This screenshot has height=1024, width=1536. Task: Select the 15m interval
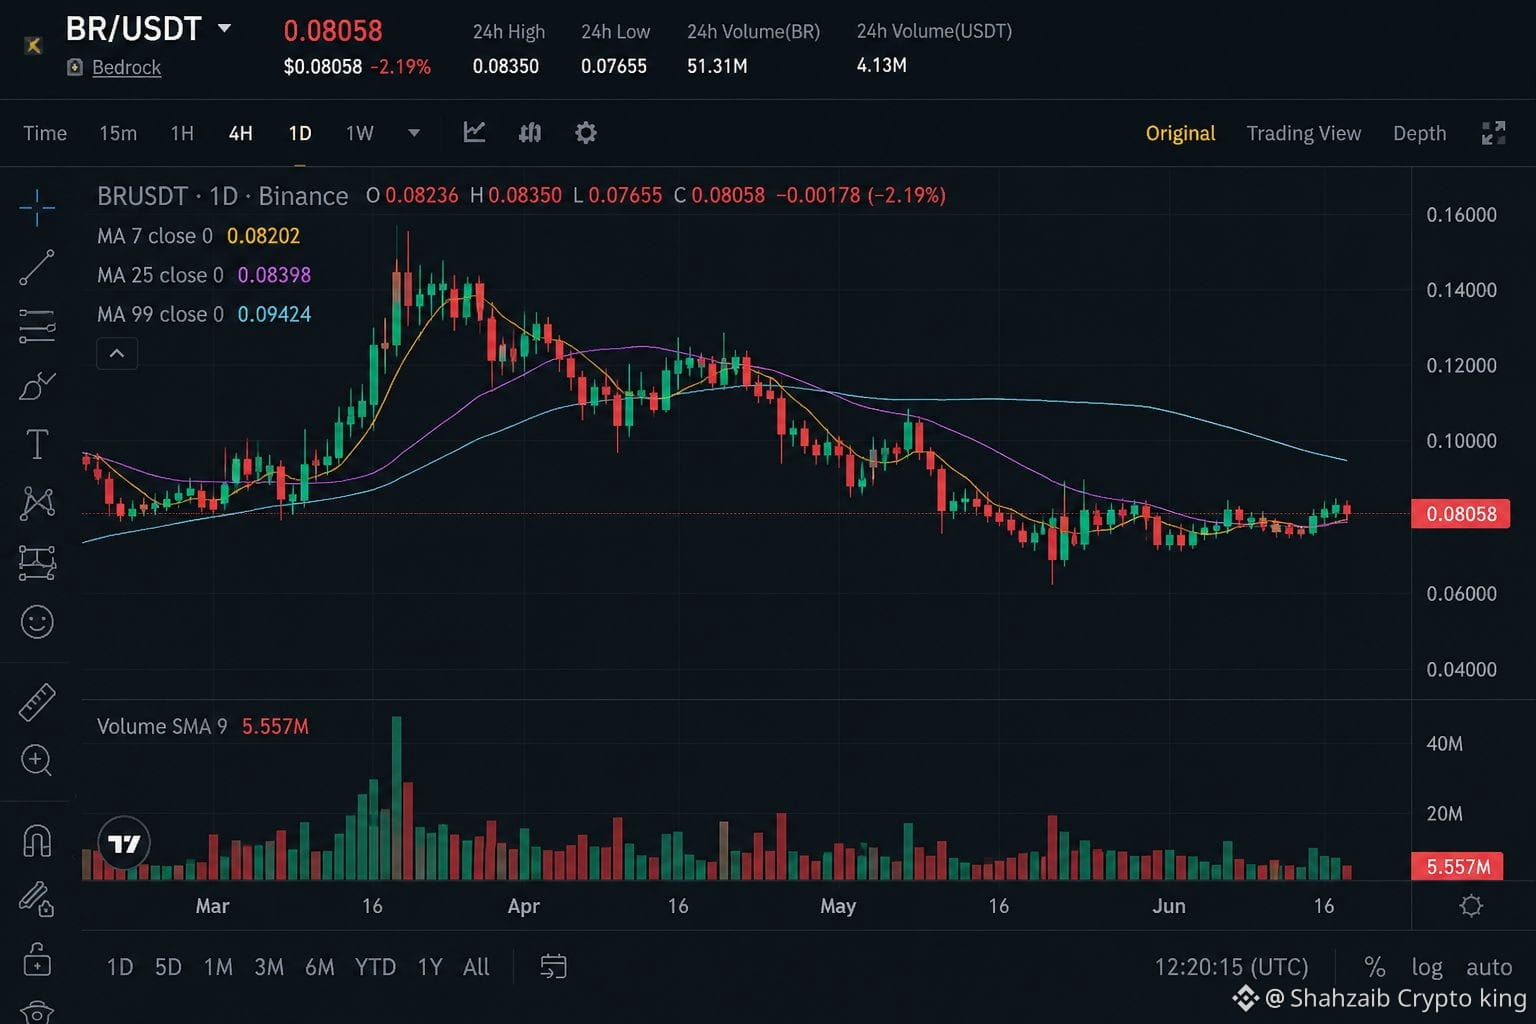click(118, 133)
